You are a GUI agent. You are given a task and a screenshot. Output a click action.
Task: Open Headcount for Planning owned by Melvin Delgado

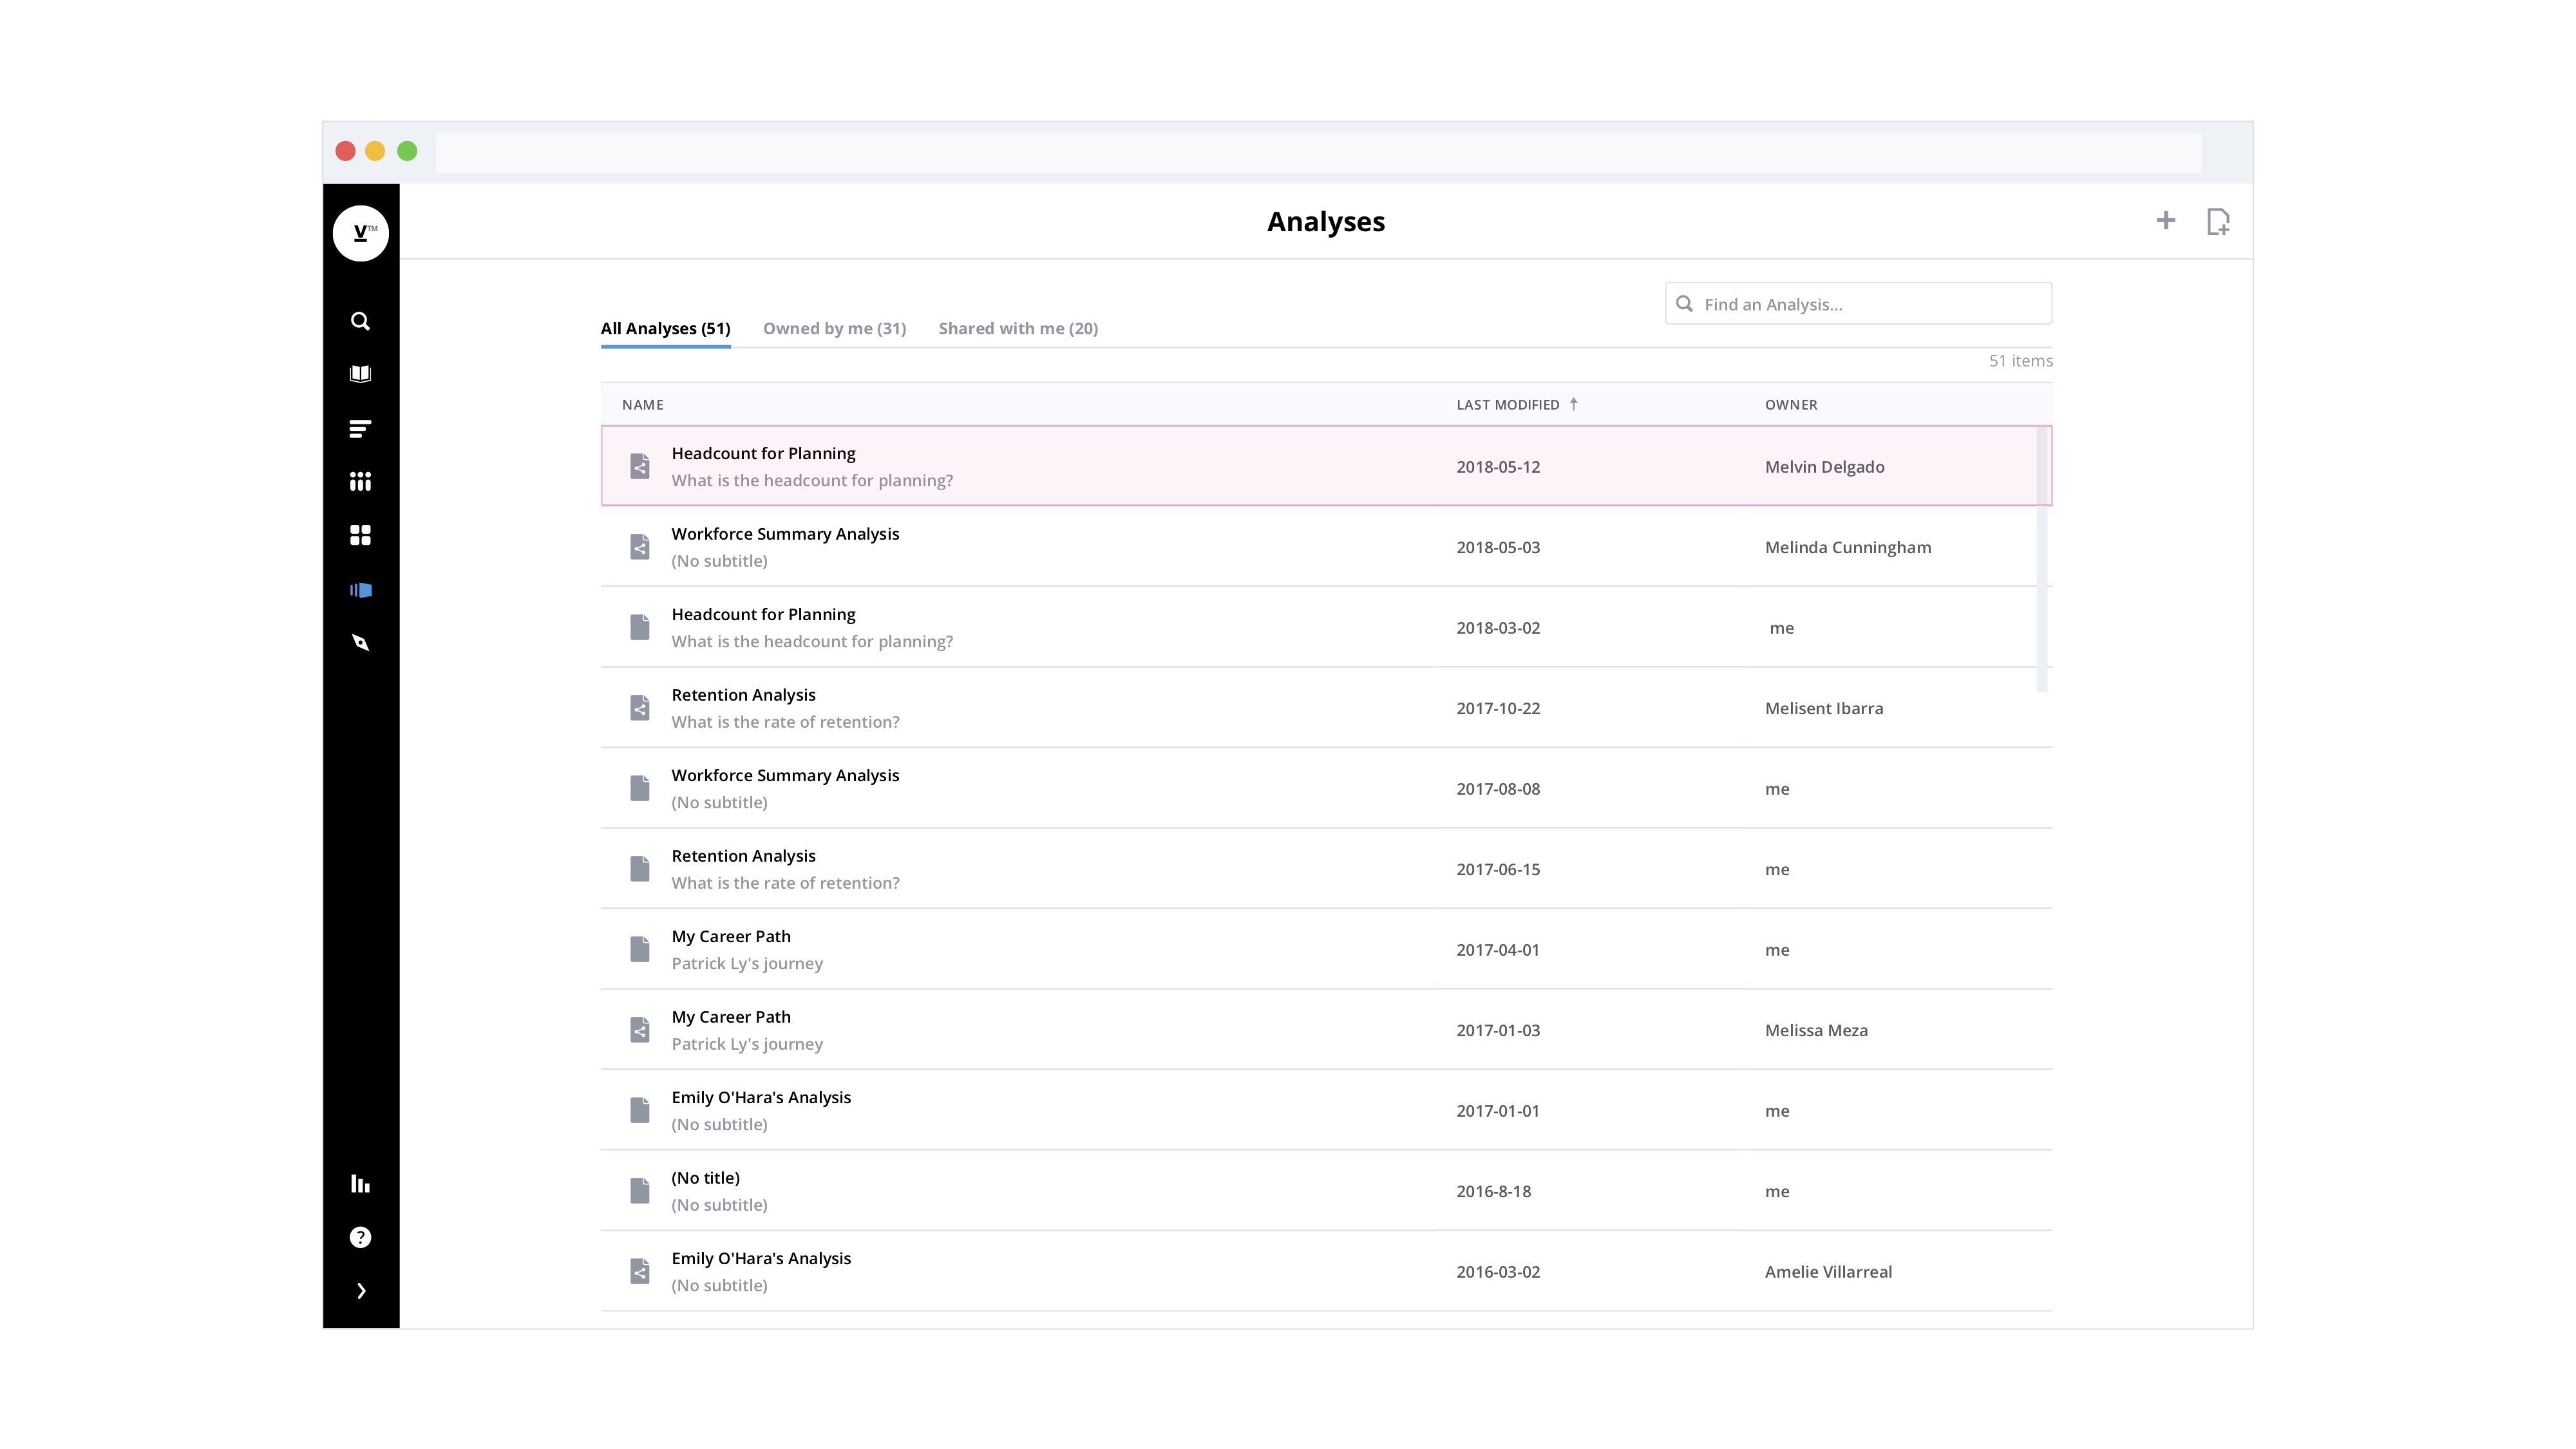coord(1326,466)
